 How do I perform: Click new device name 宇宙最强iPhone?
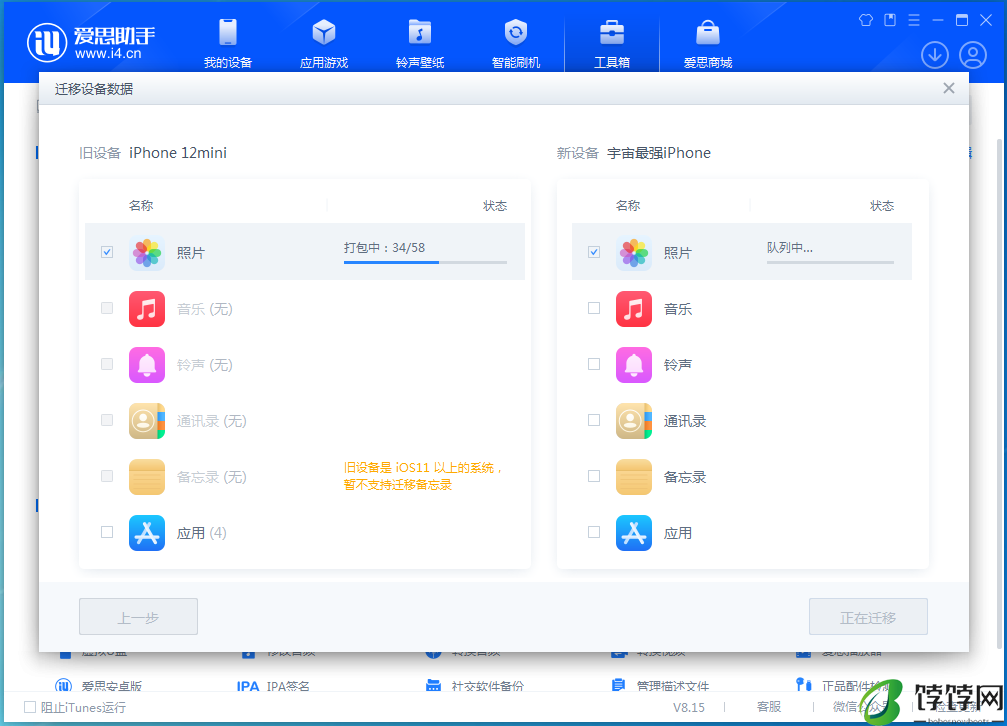point(659,153)
